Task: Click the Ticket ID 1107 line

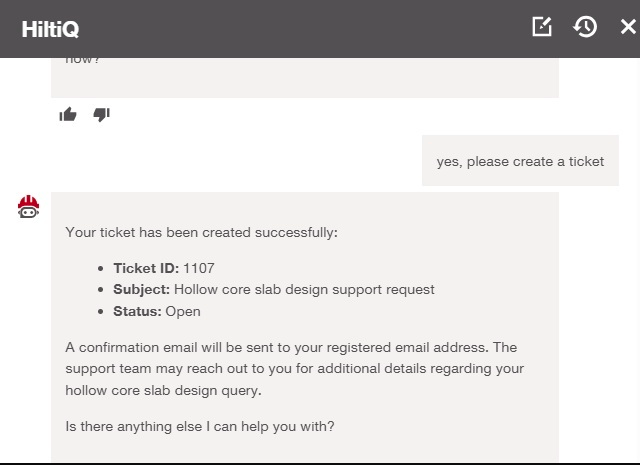Action: (x=164, y=268)
